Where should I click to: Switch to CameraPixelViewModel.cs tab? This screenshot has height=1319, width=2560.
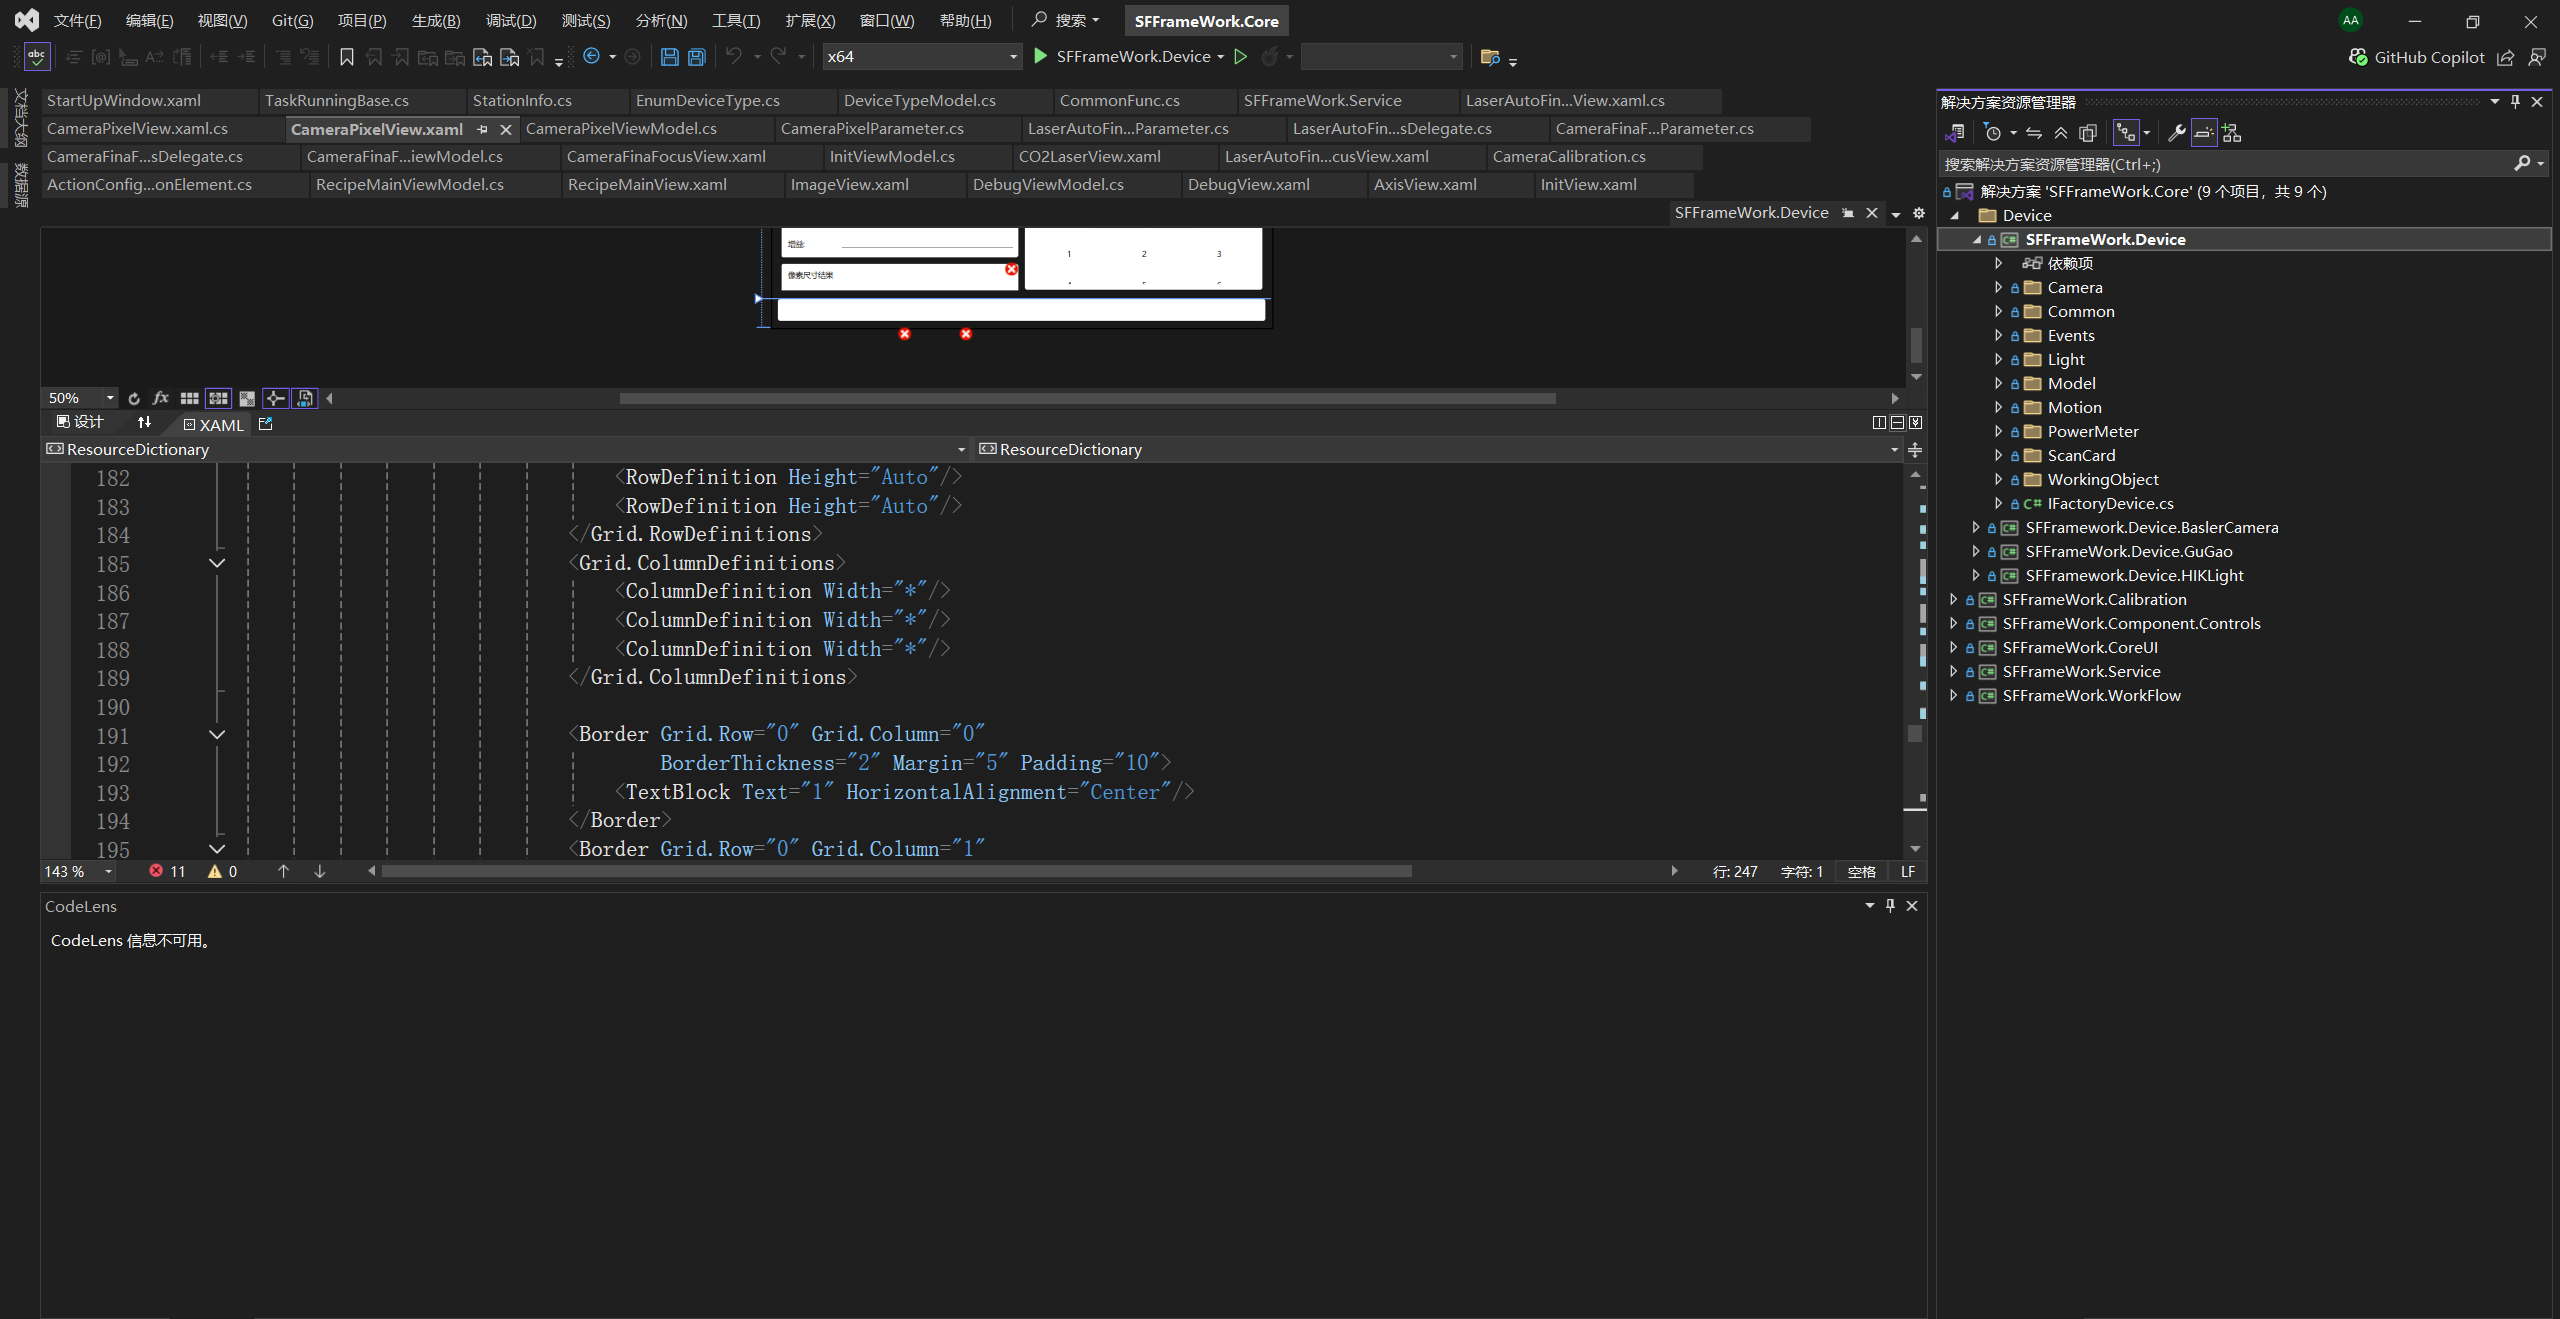tap(621, 129)
